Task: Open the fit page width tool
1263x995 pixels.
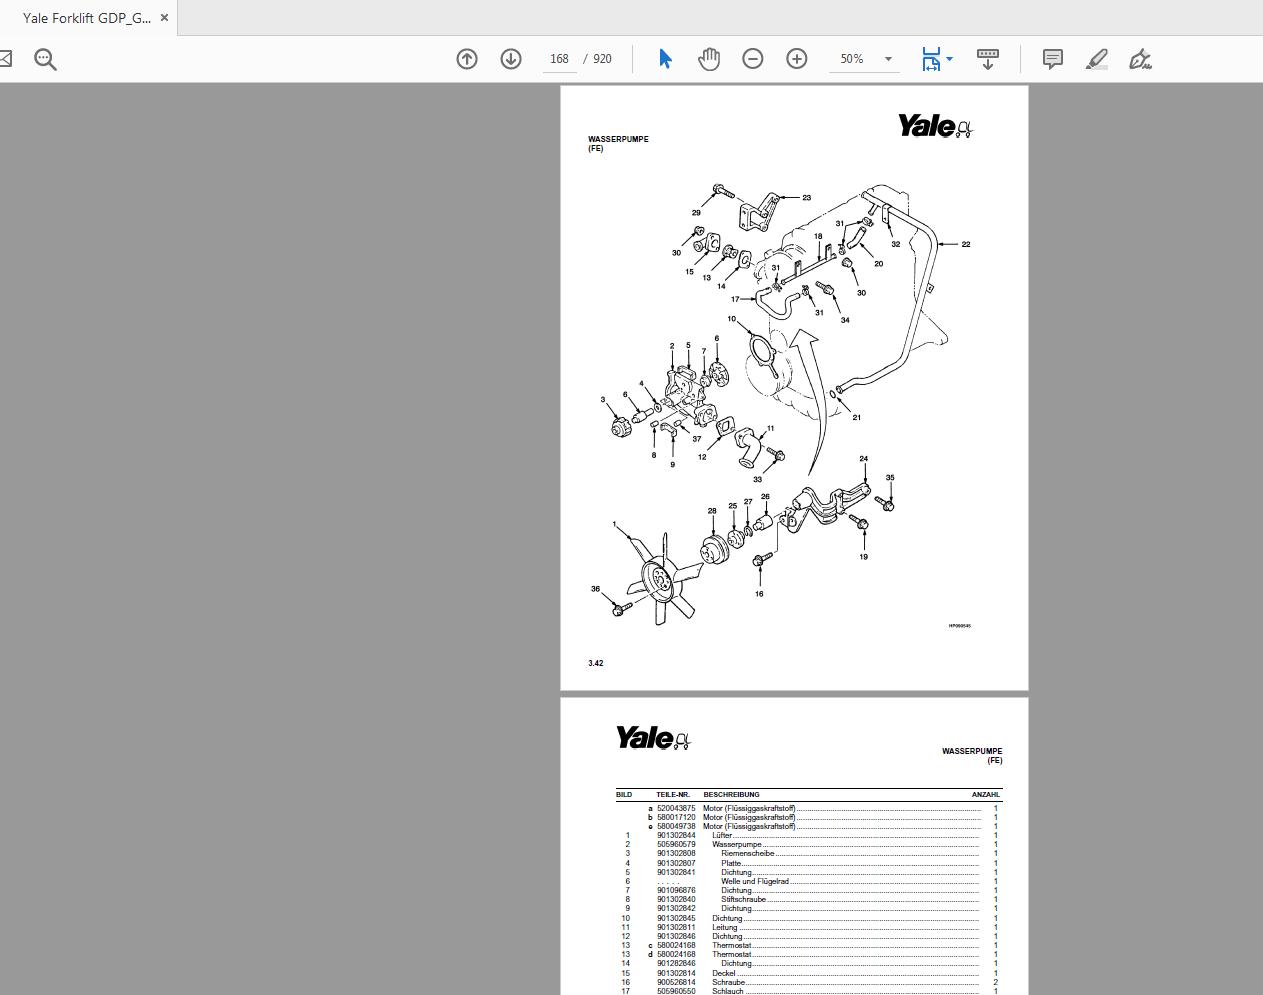Action: point(930,59)
